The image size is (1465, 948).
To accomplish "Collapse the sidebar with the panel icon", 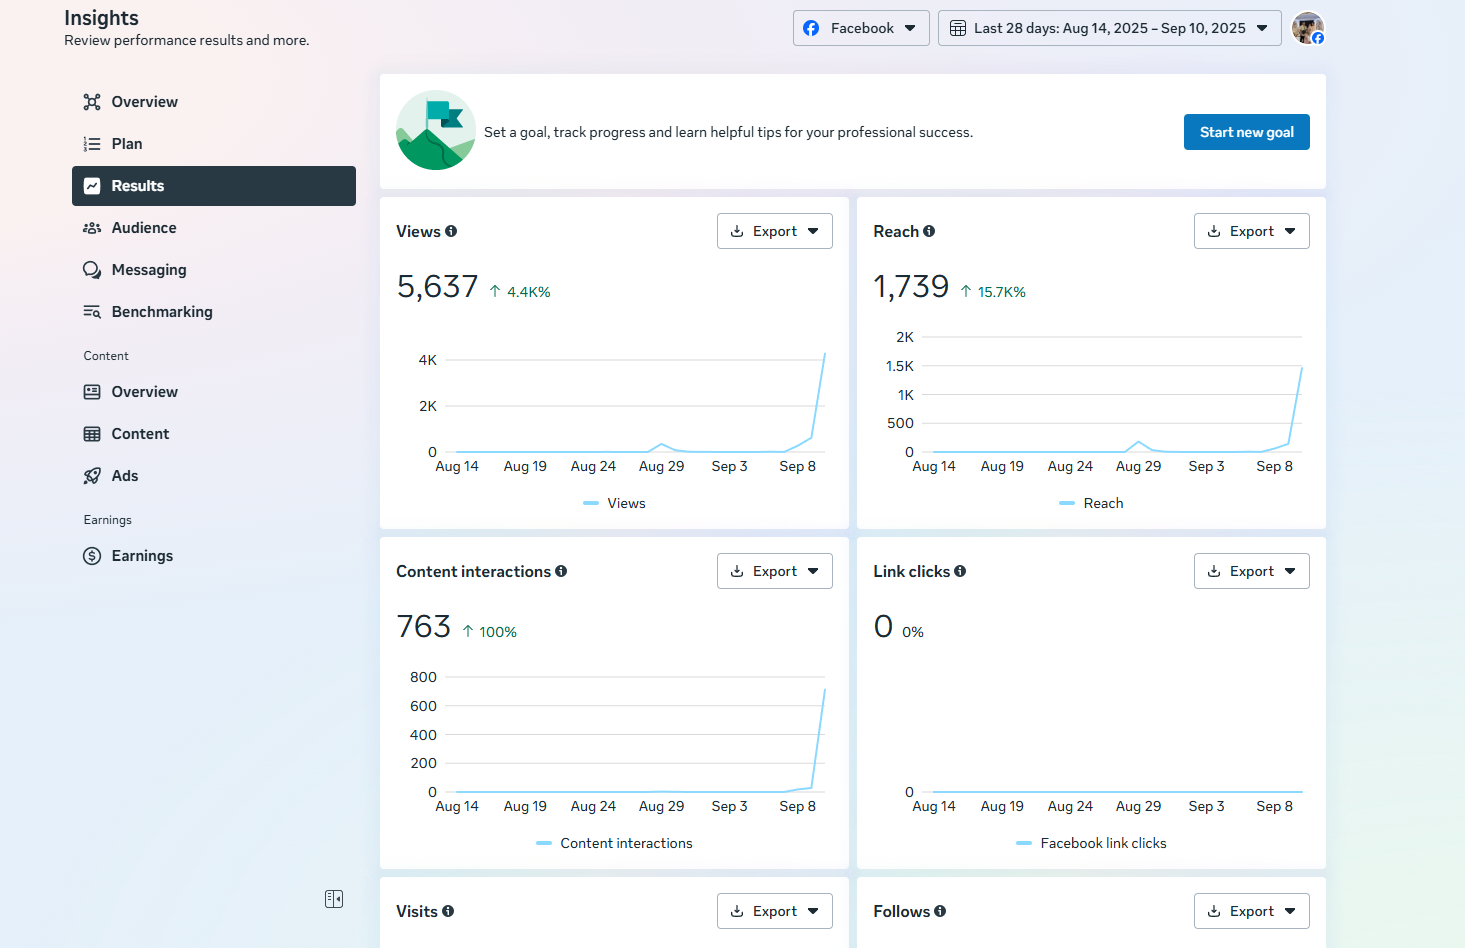I will point(334,899).
